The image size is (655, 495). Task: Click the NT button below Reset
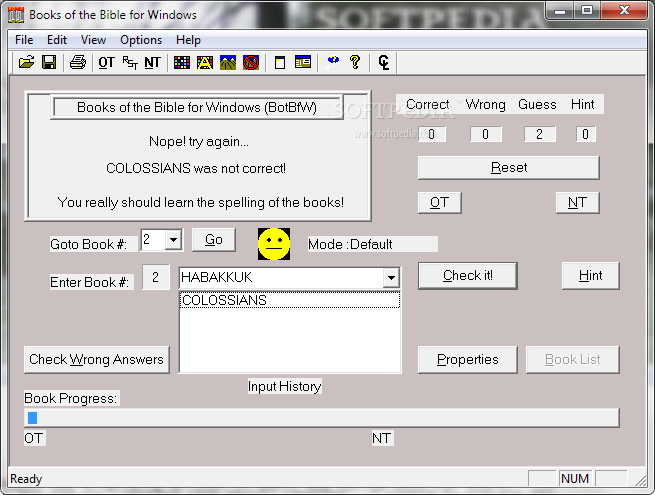pos(577,203)
